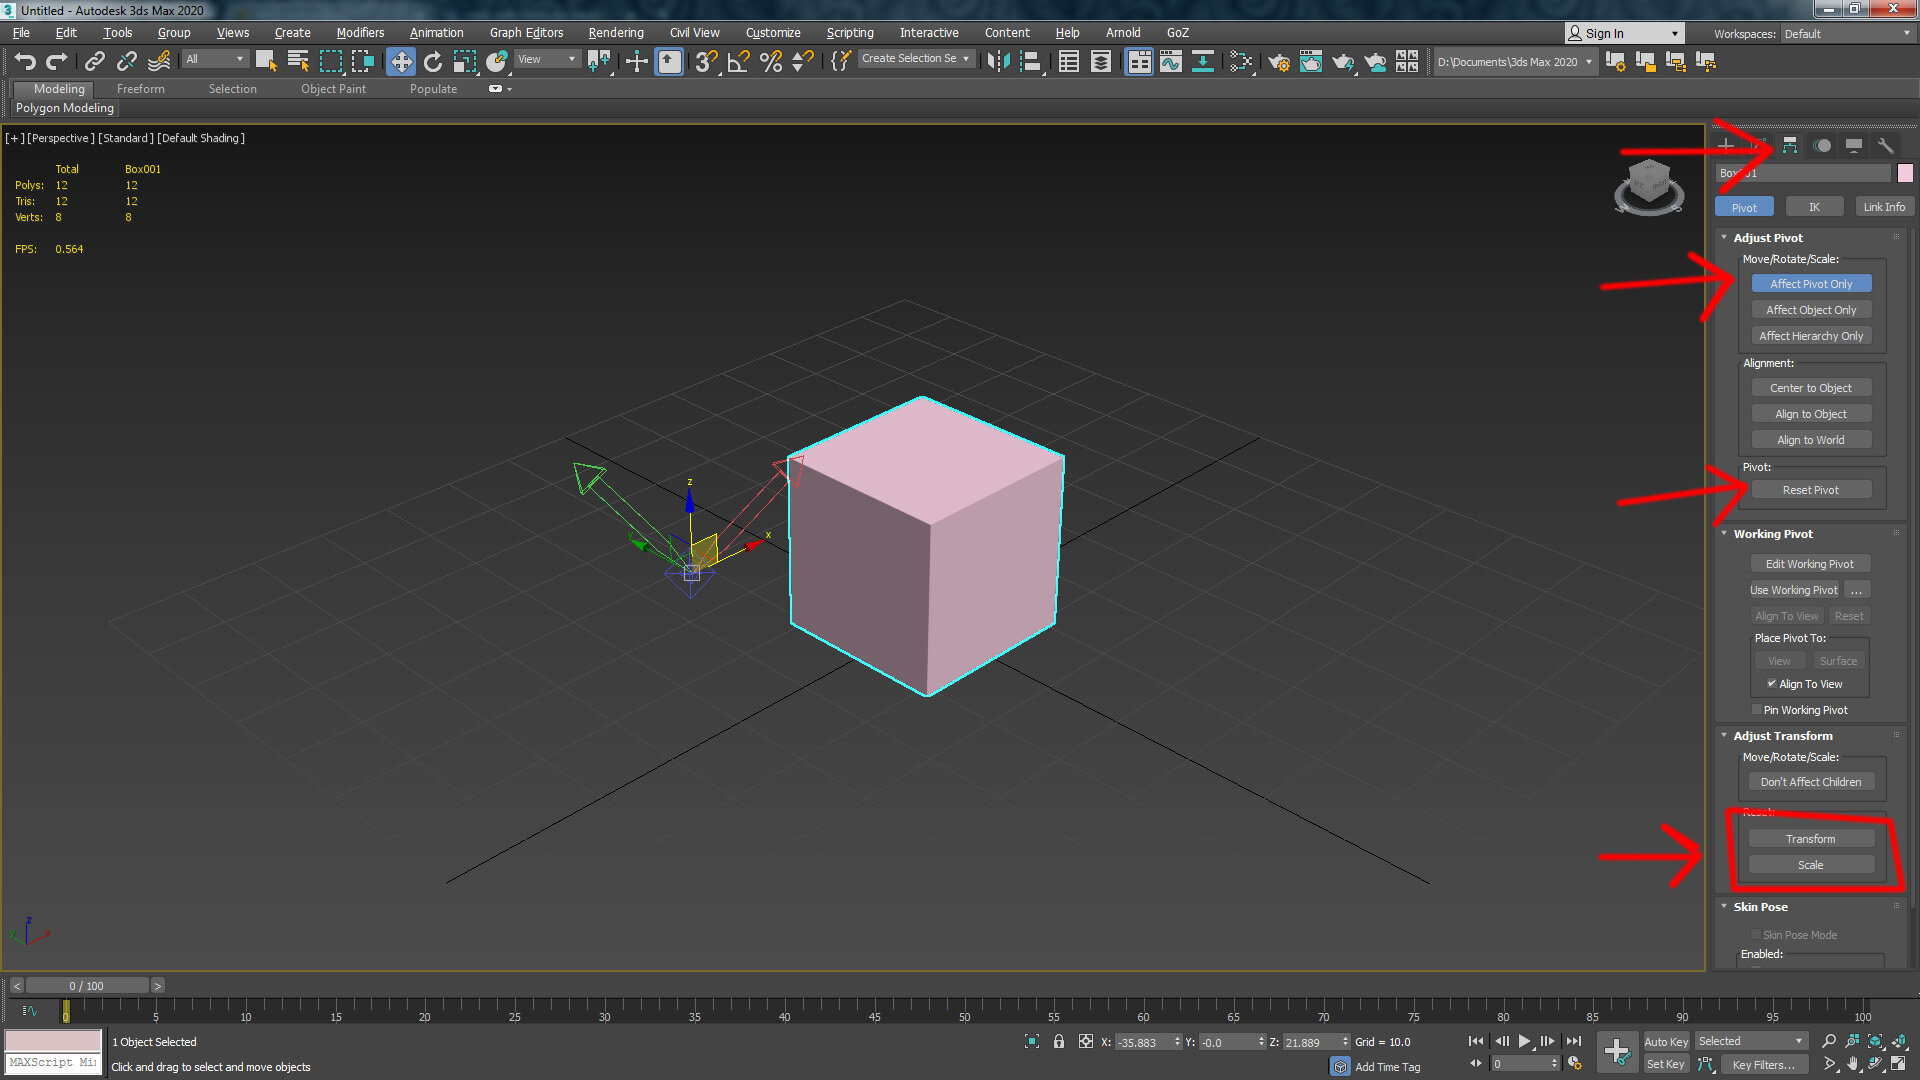
Task: Click Render Production teapot icon
Action: 1343,61
